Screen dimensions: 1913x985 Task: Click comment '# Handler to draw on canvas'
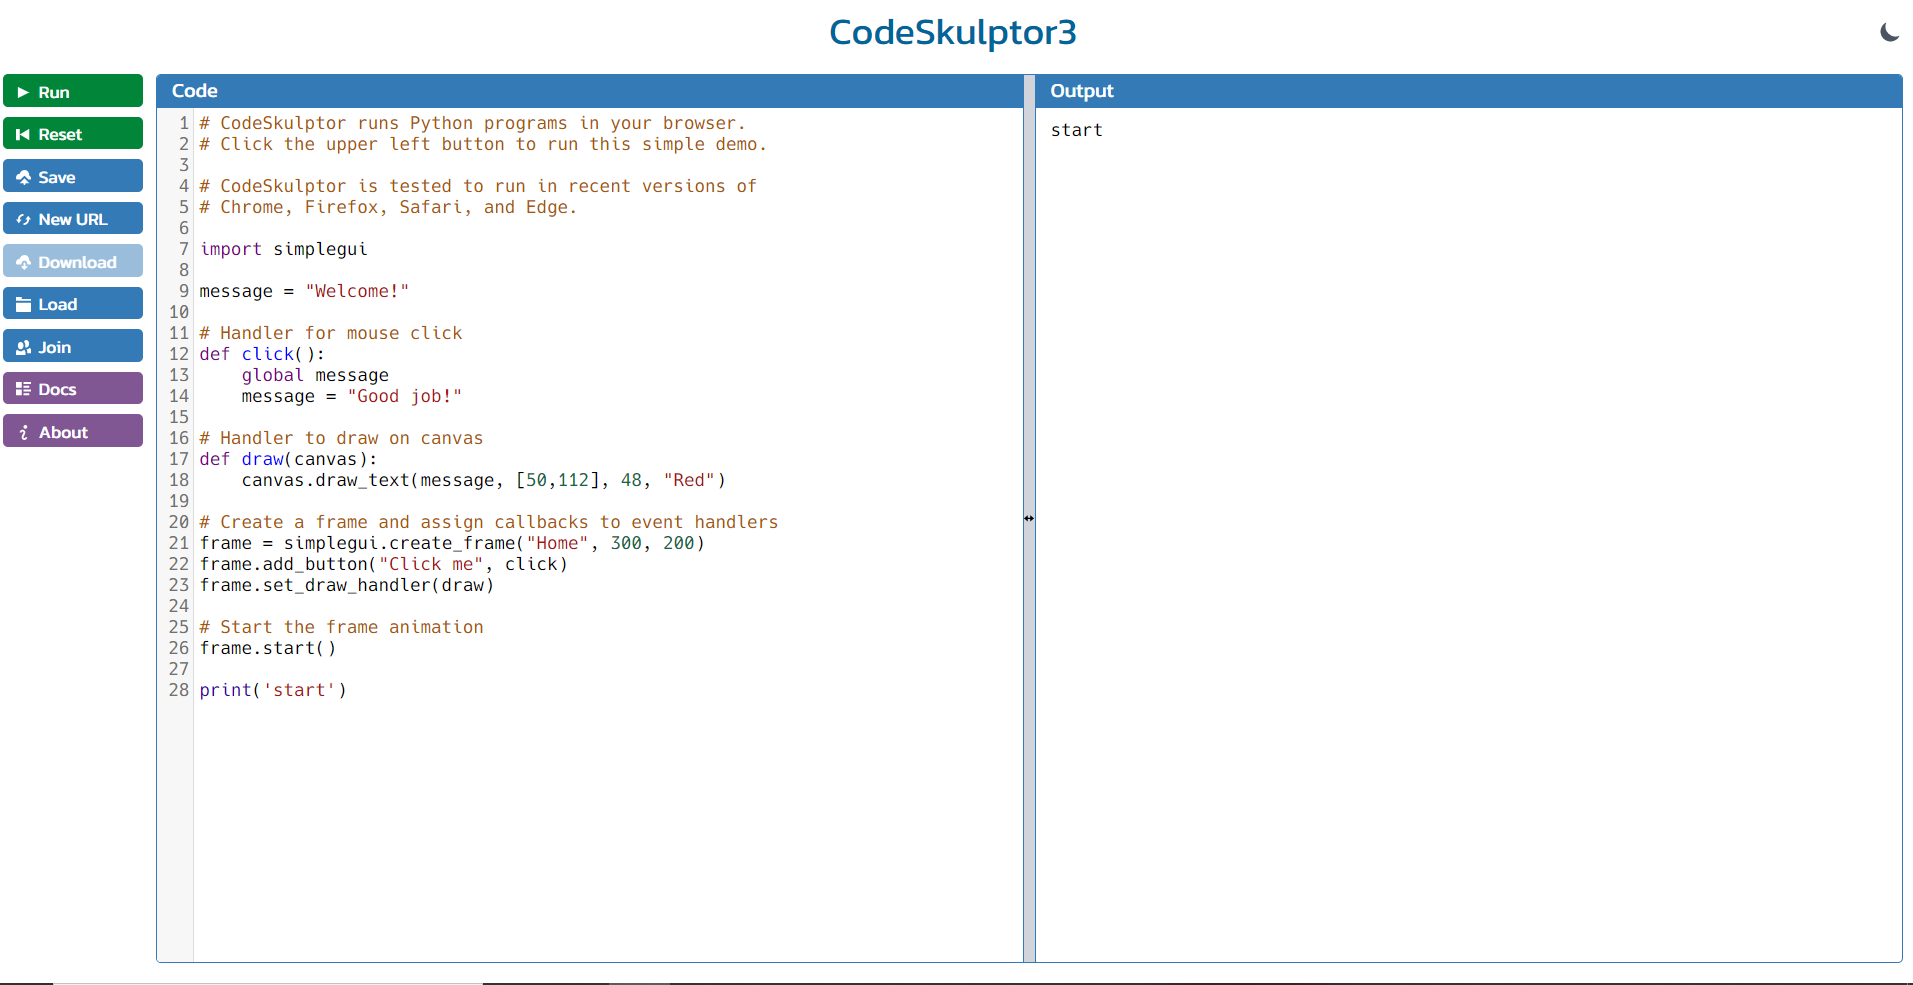pyautogui.click(x=341, y=438)
